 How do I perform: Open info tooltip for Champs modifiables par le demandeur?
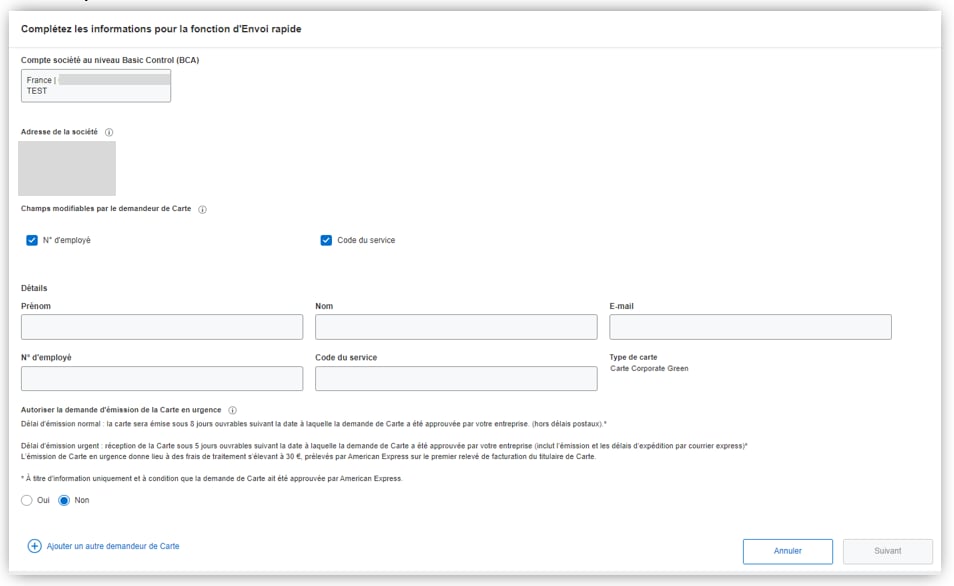(203, 209)
